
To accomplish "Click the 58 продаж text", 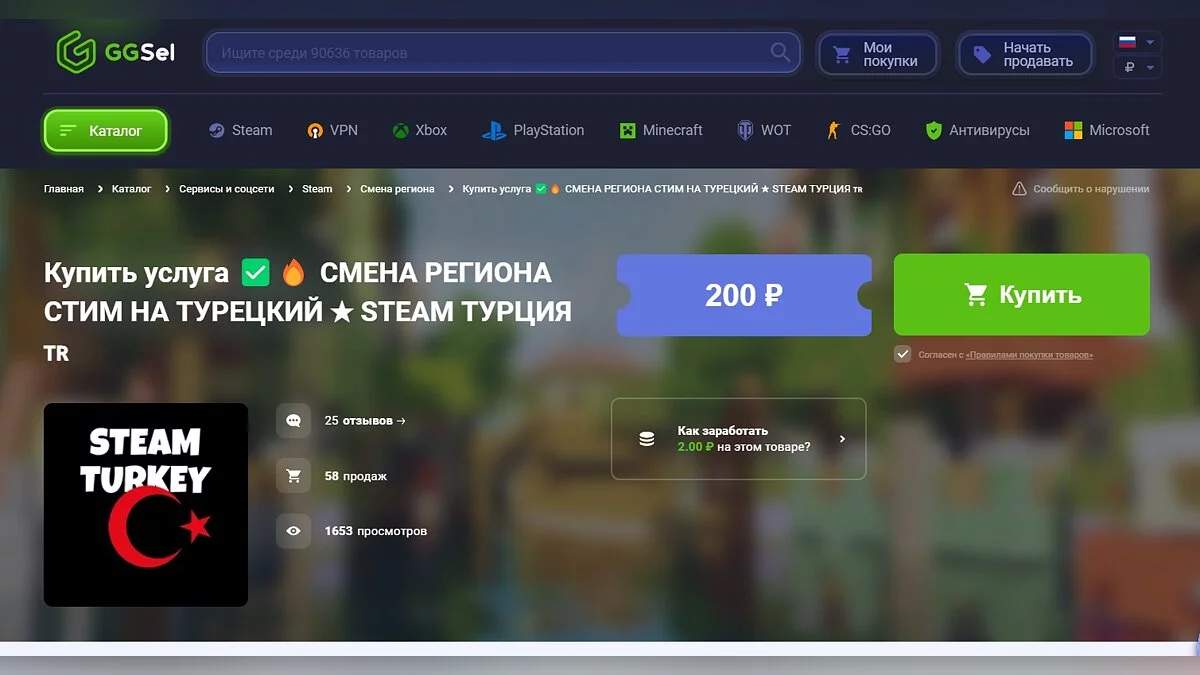I will point(356,476).
